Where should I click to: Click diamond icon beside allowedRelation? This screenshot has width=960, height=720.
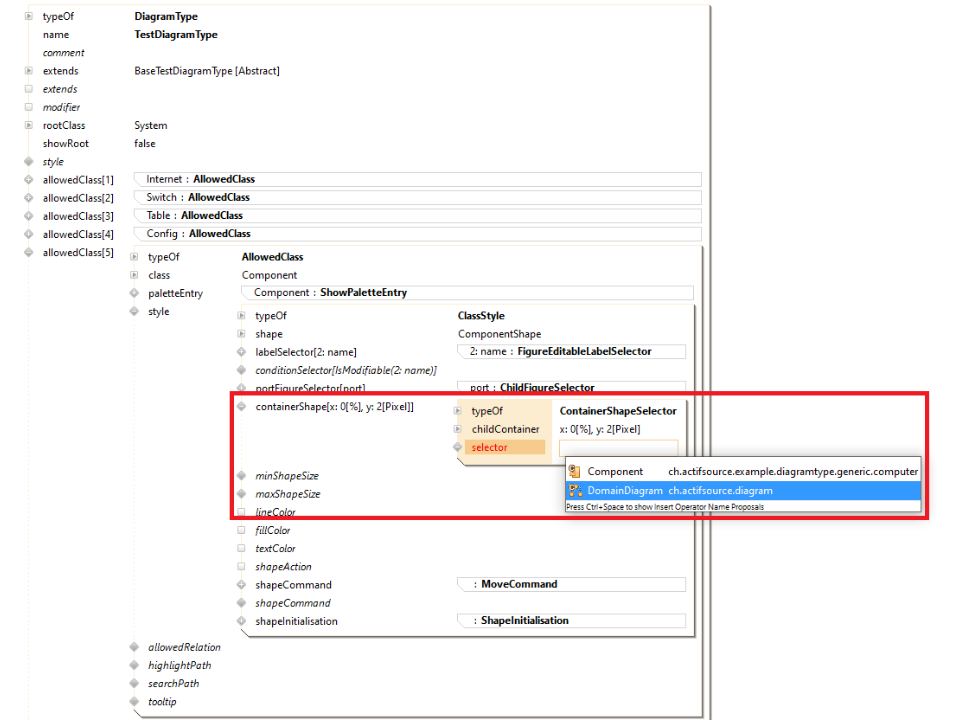click(x=134, y=647)
